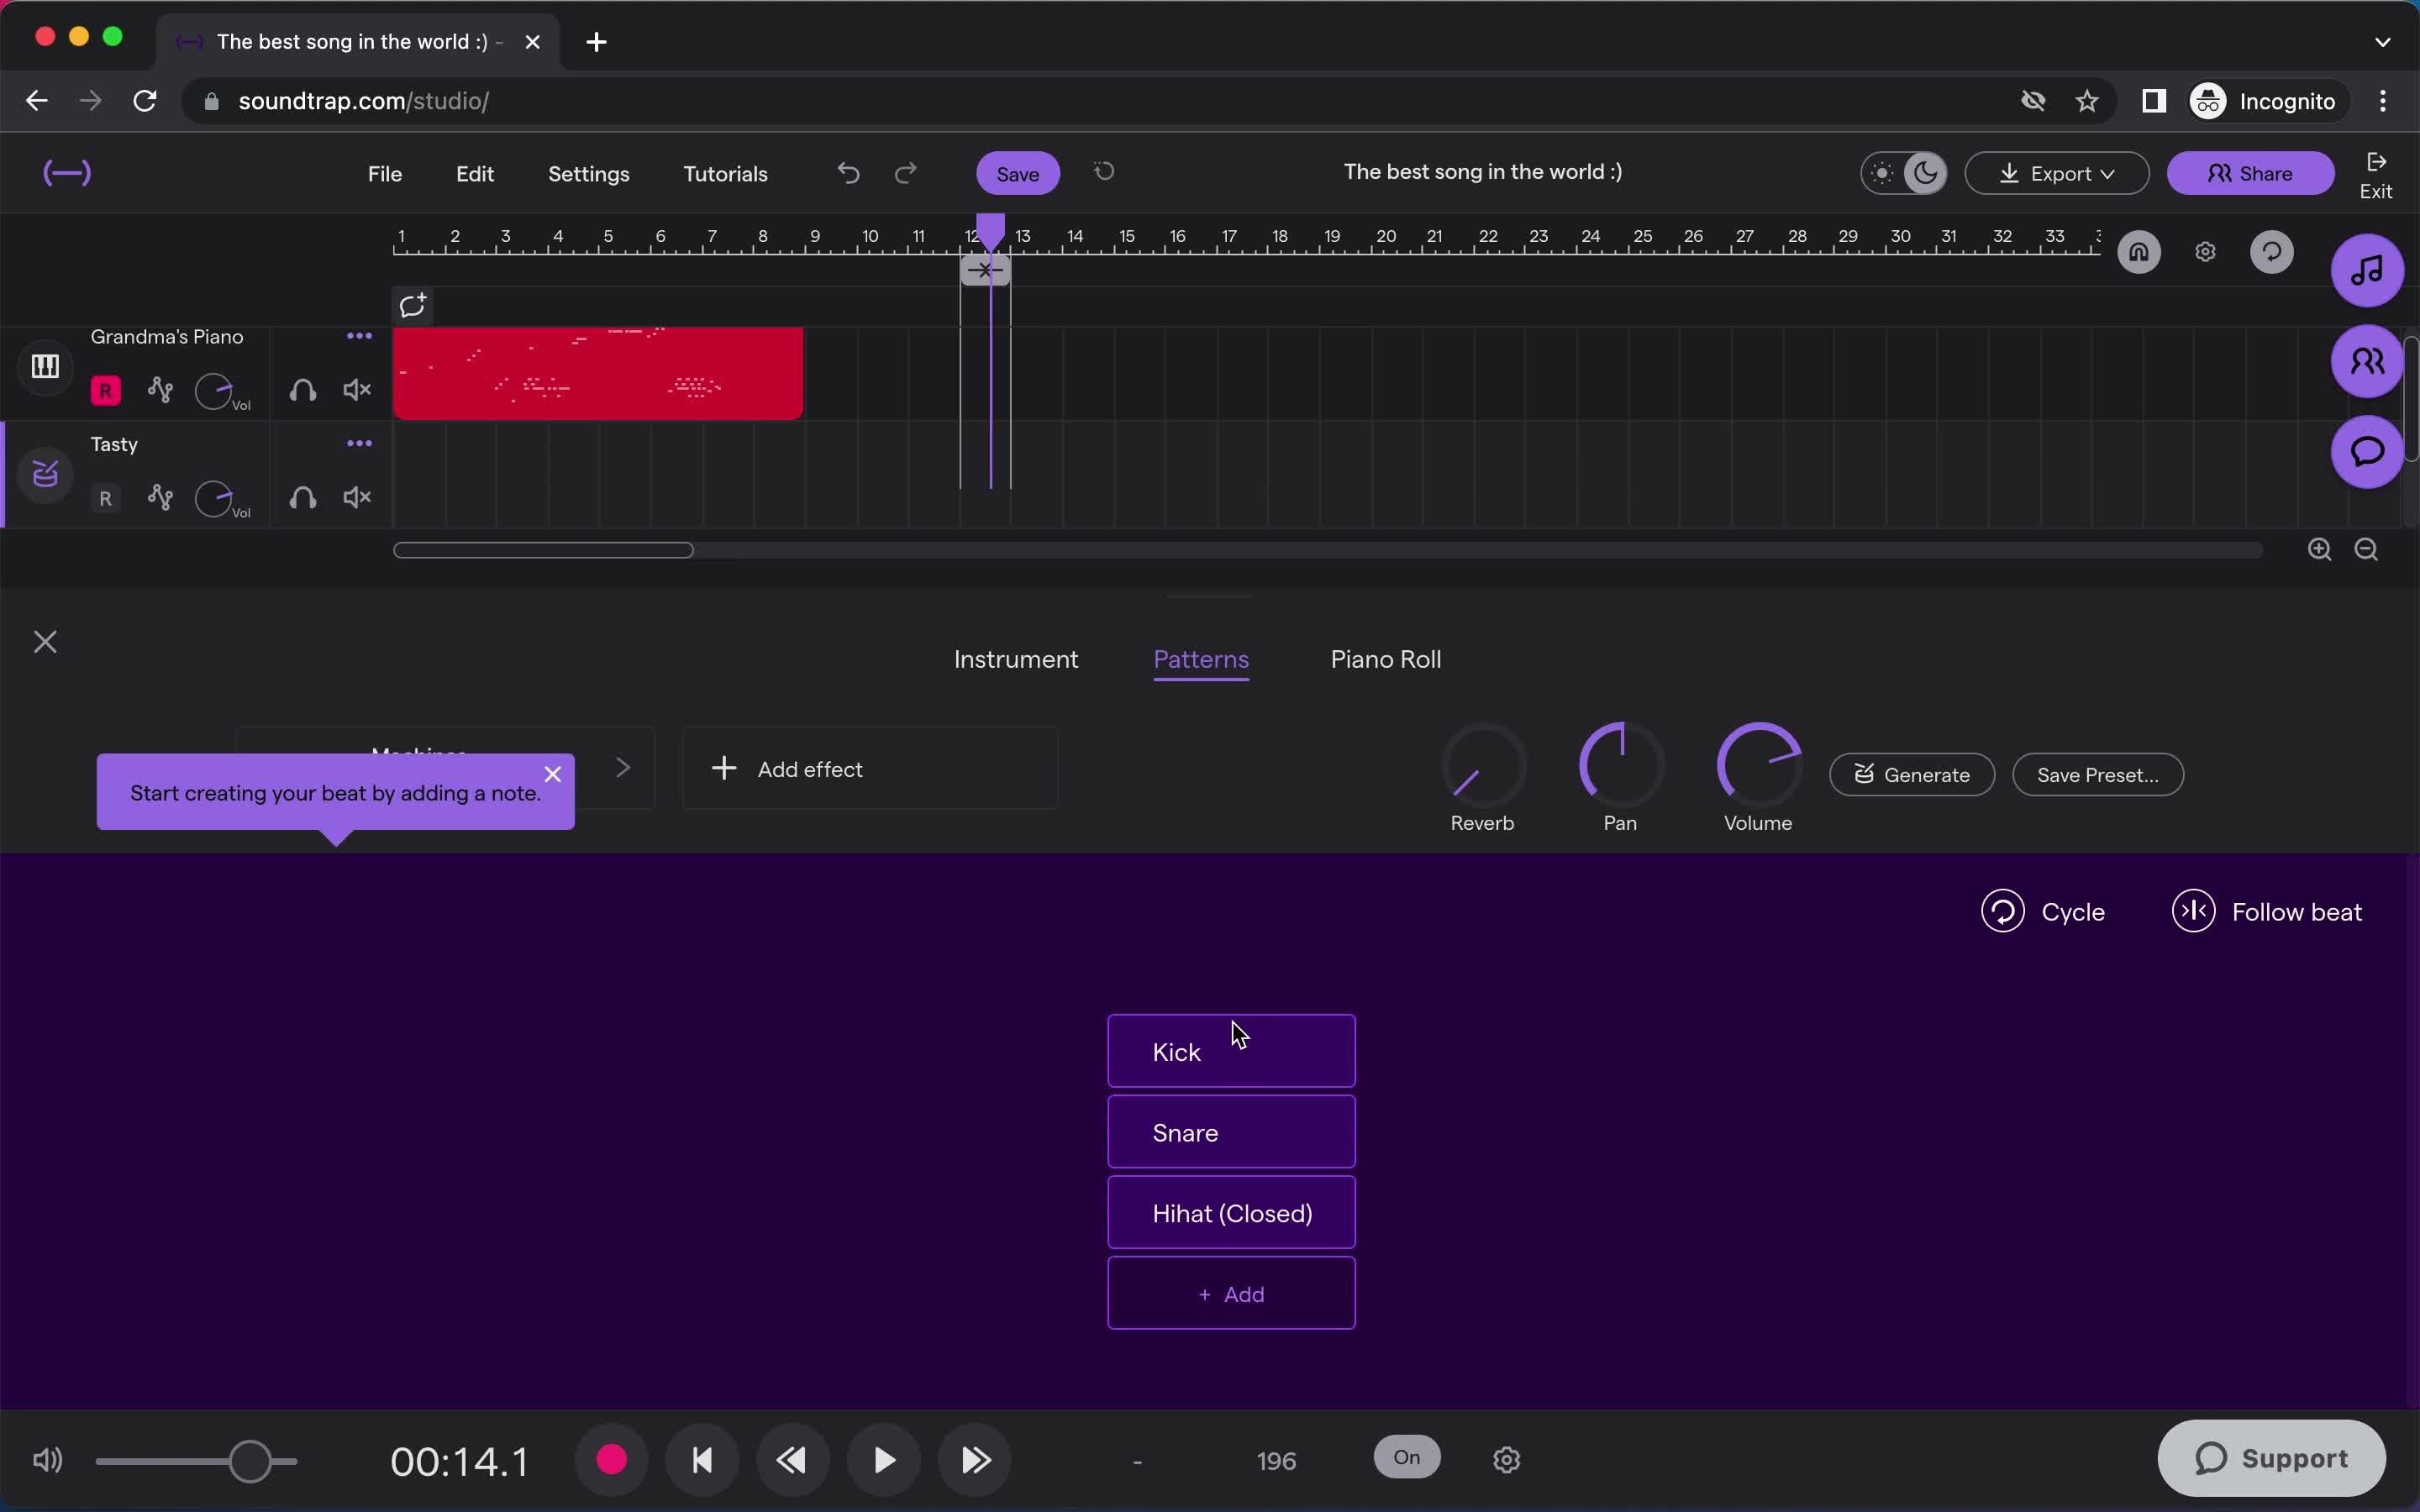Dismiss the beat creation tooltip
This screenshot has width=2420, height=1512.
point(553,774)
